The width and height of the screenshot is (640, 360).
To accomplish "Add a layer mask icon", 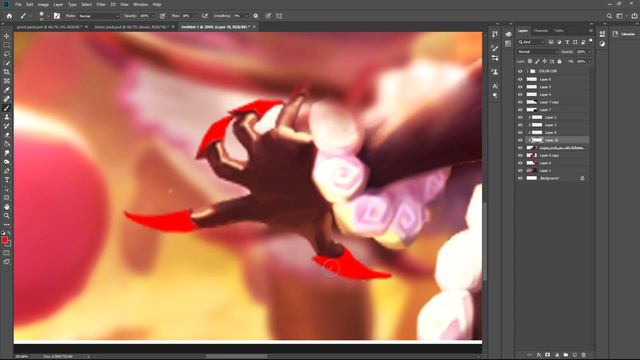I will (x=548, y=355).
